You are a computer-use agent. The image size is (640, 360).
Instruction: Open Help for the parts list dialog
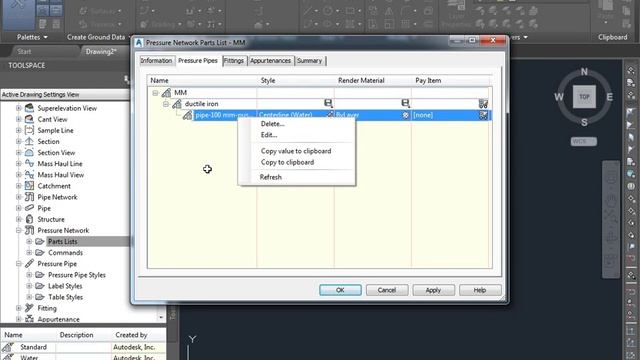[x=480, y=290]
